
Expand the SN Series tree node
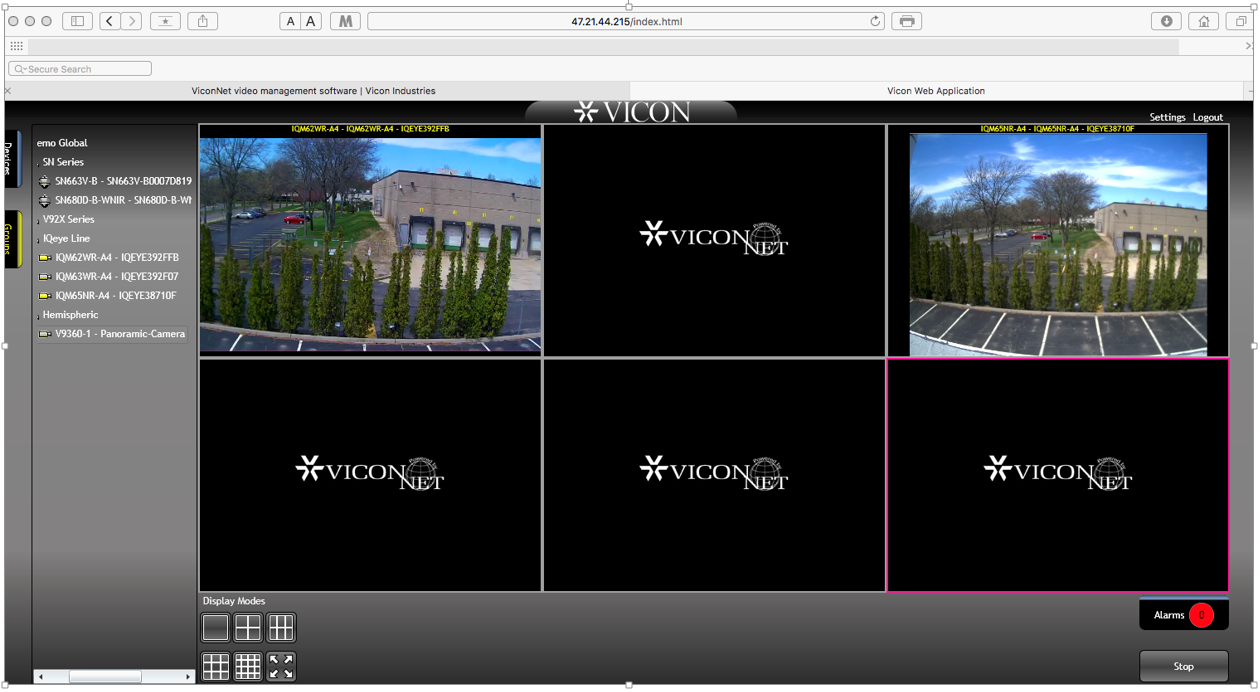pyautogui.click(x=39, y=163)
